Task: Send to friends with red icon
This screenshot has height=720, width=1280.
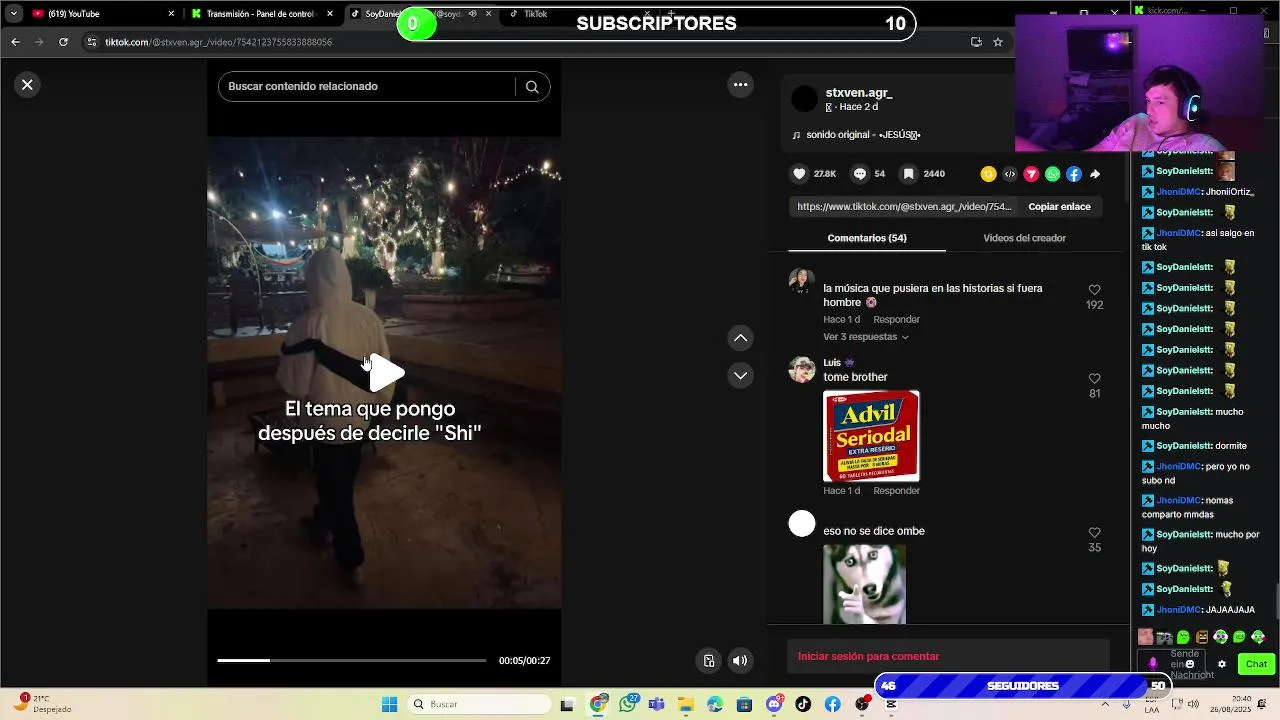Action: [1031, 174]
